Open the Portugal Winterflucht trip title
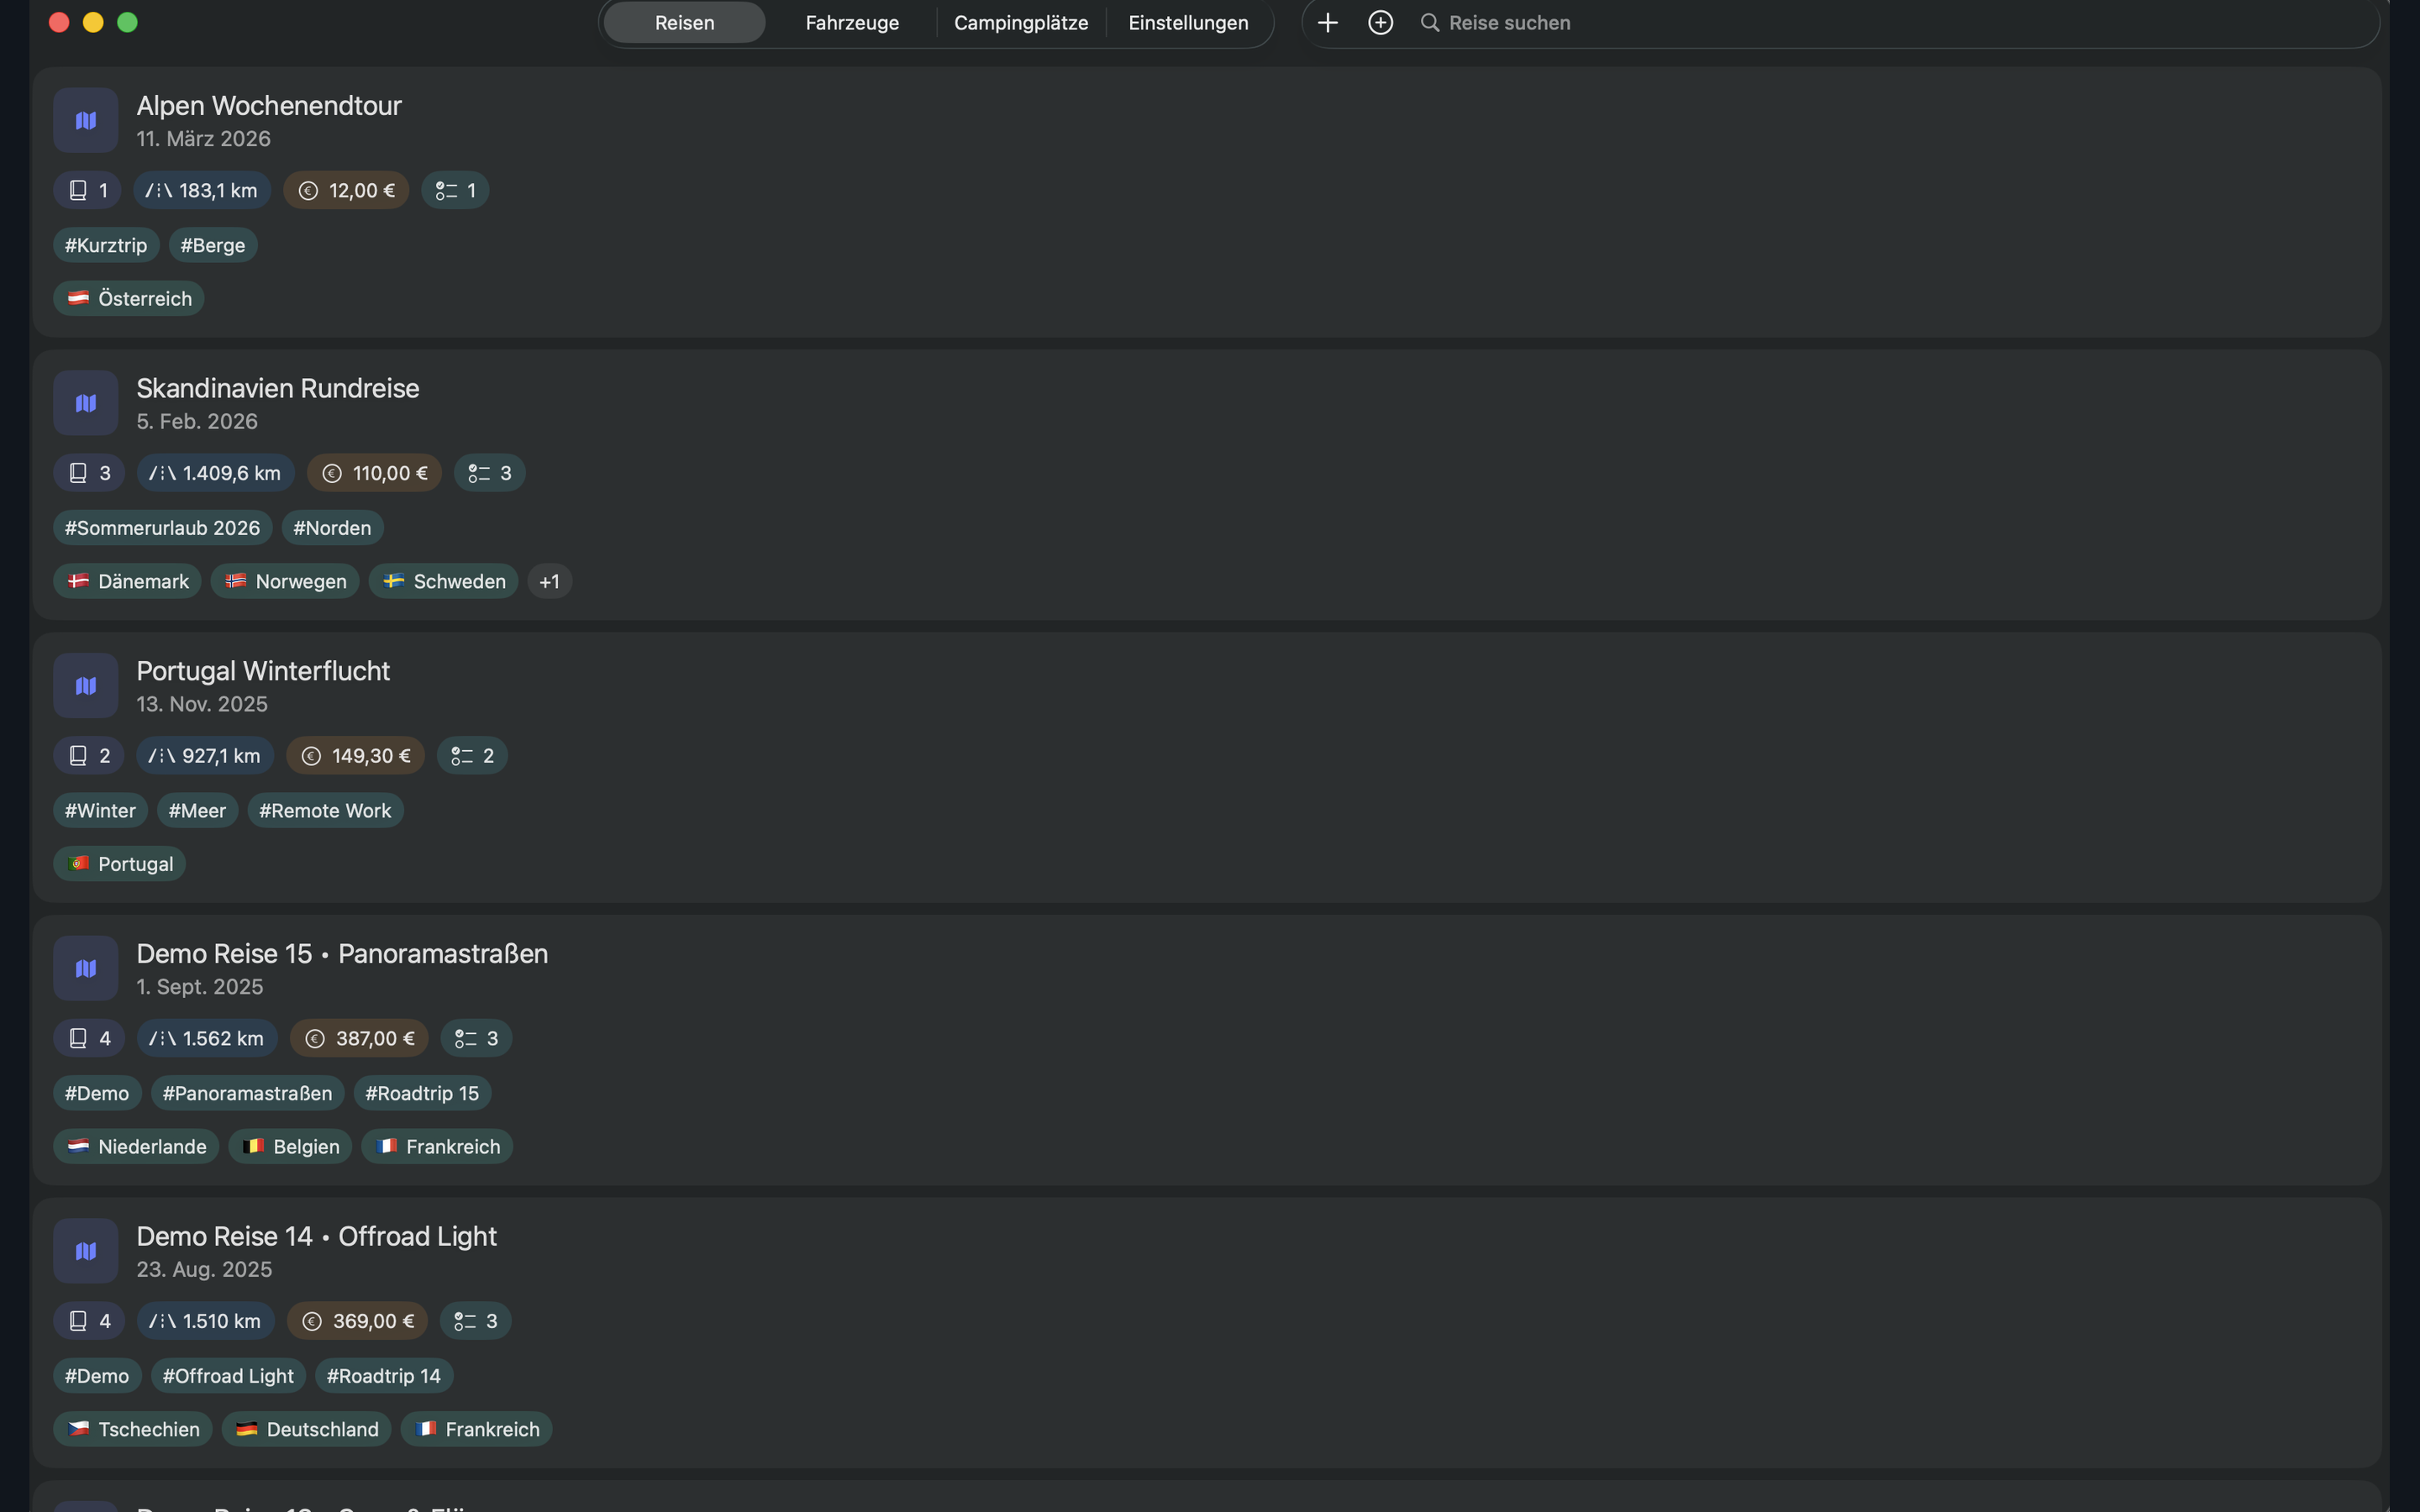Image resolution: width=2420 pixels, height=1512 pixels. click(x=263, y=671)
